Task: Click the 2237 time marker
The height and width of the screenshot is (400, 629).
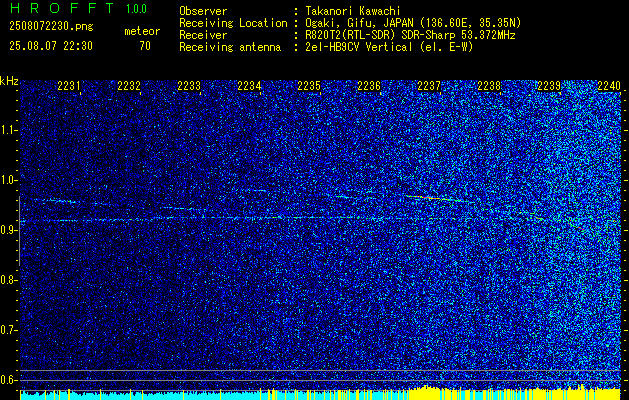Action: point(429,86)
